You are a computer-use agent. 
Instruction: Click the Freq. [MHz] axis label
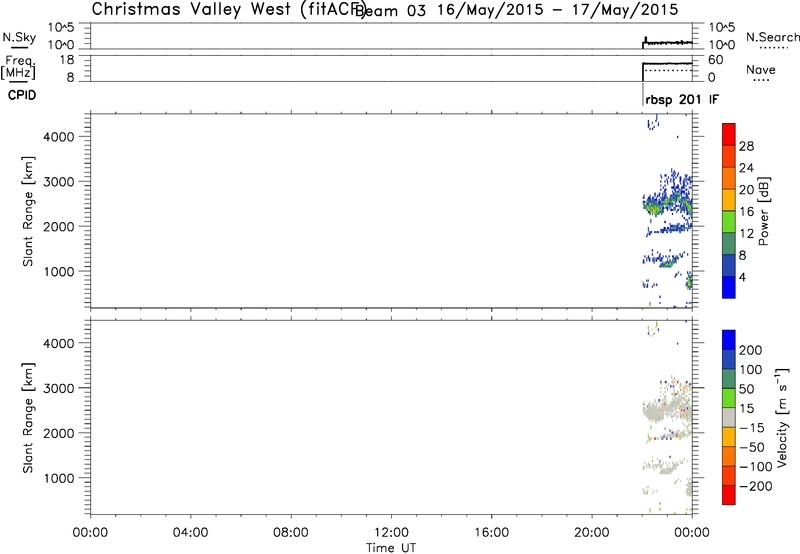click(18, 67)
